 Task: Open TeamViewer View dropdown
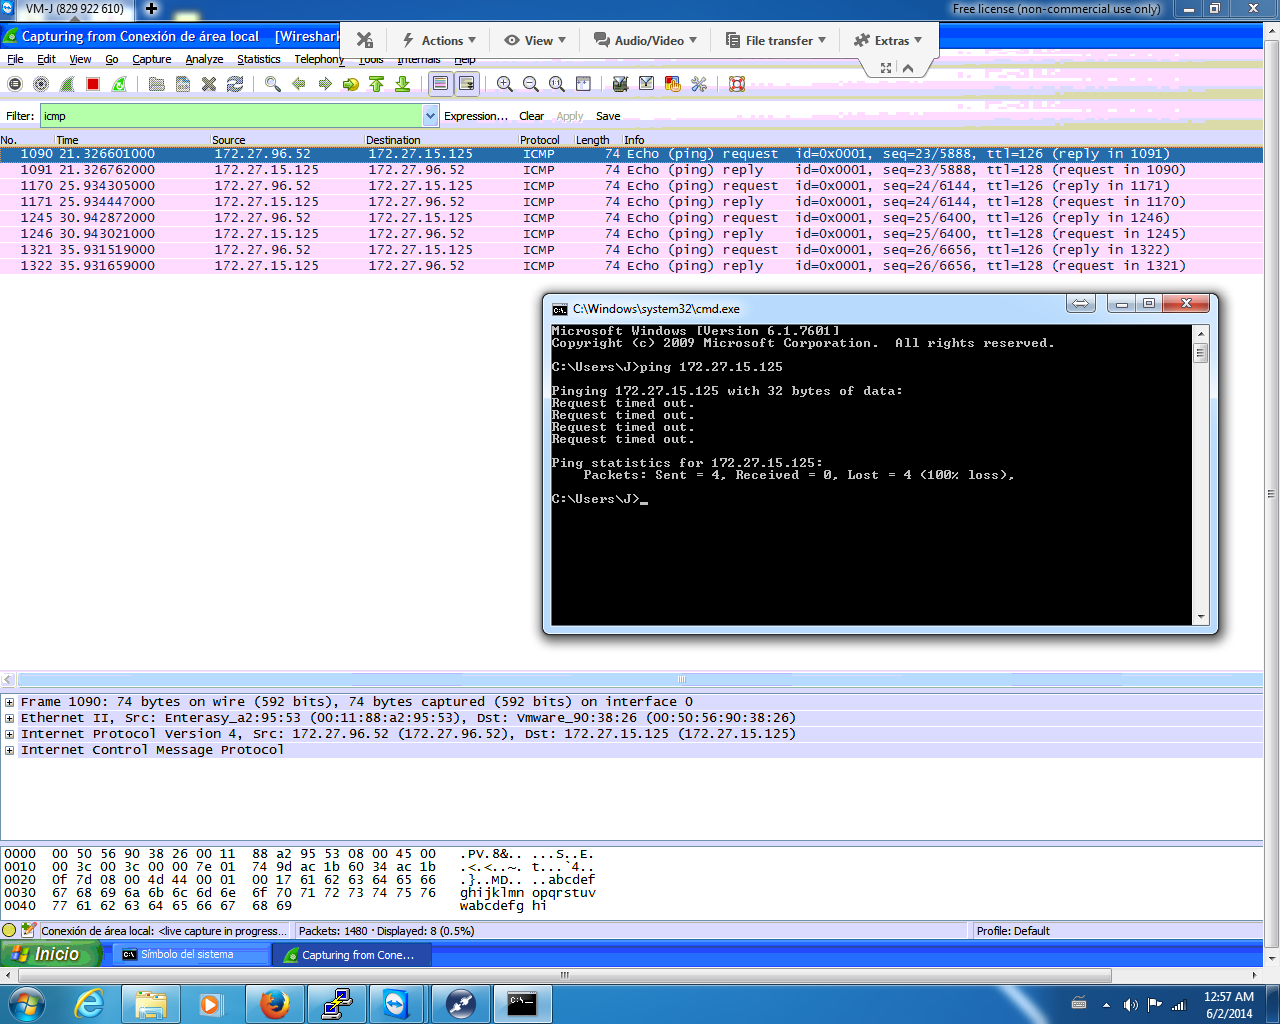pyautogui.click(x=535, y=41)
